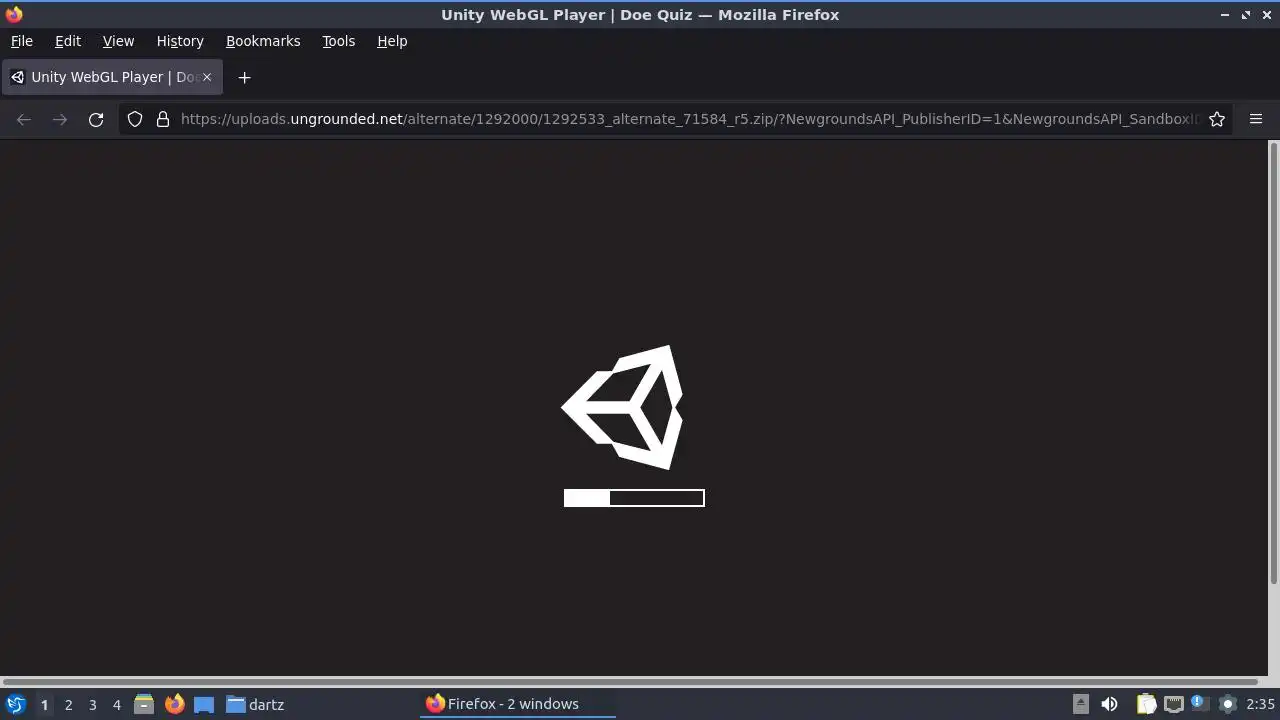
Task: Switch to workspace 1
Action: (x=44, y=704)
